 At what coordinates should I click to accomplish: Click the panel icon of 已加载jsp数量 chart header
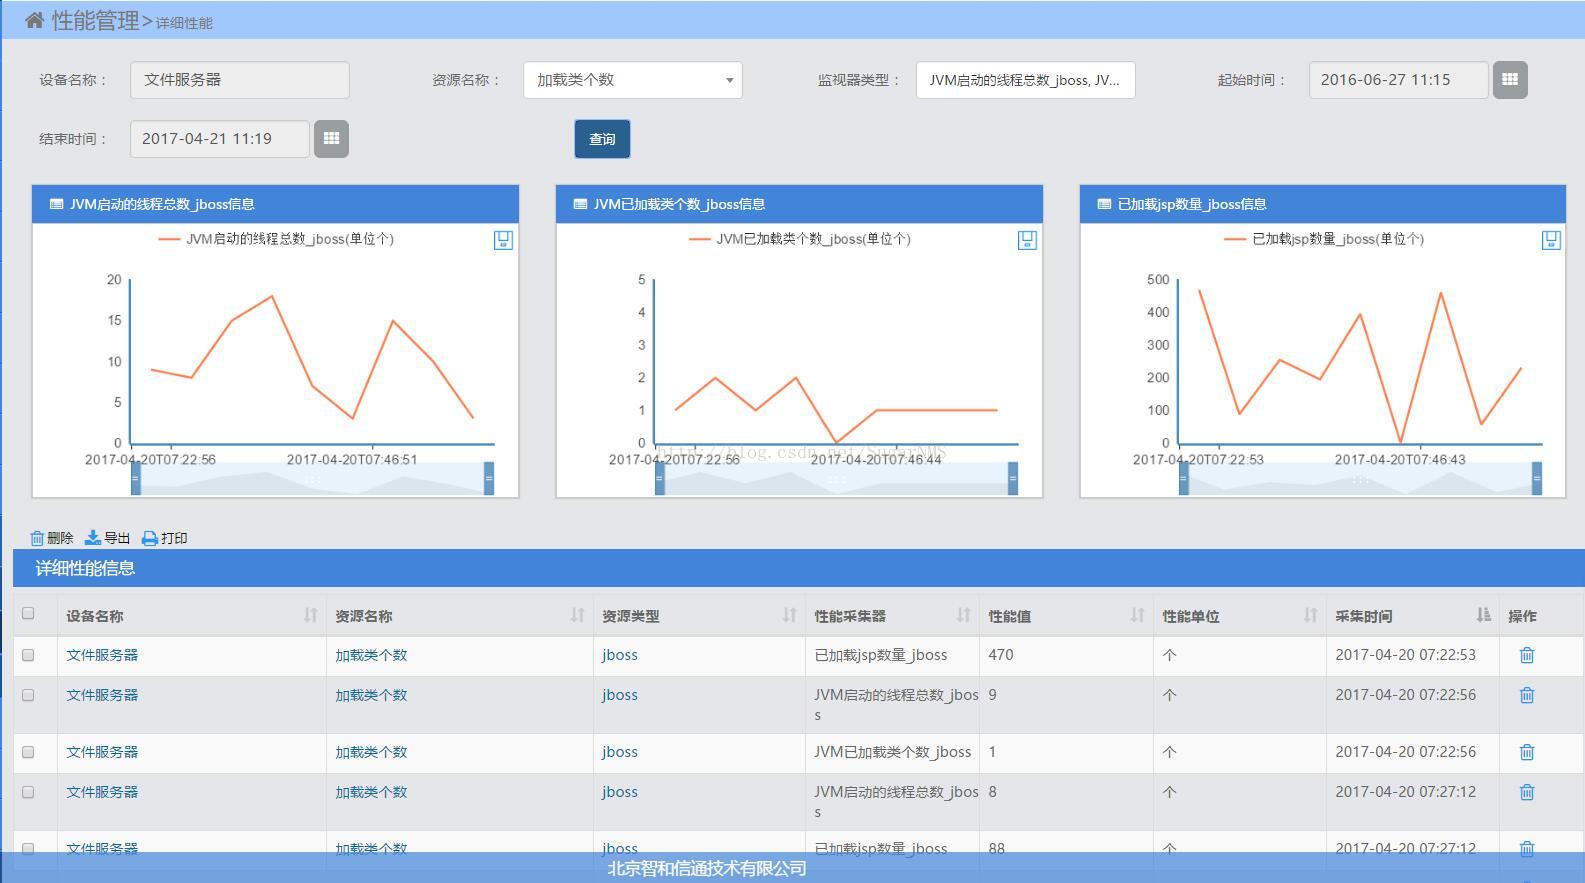pyautogui.click(x=1104, y=204)
